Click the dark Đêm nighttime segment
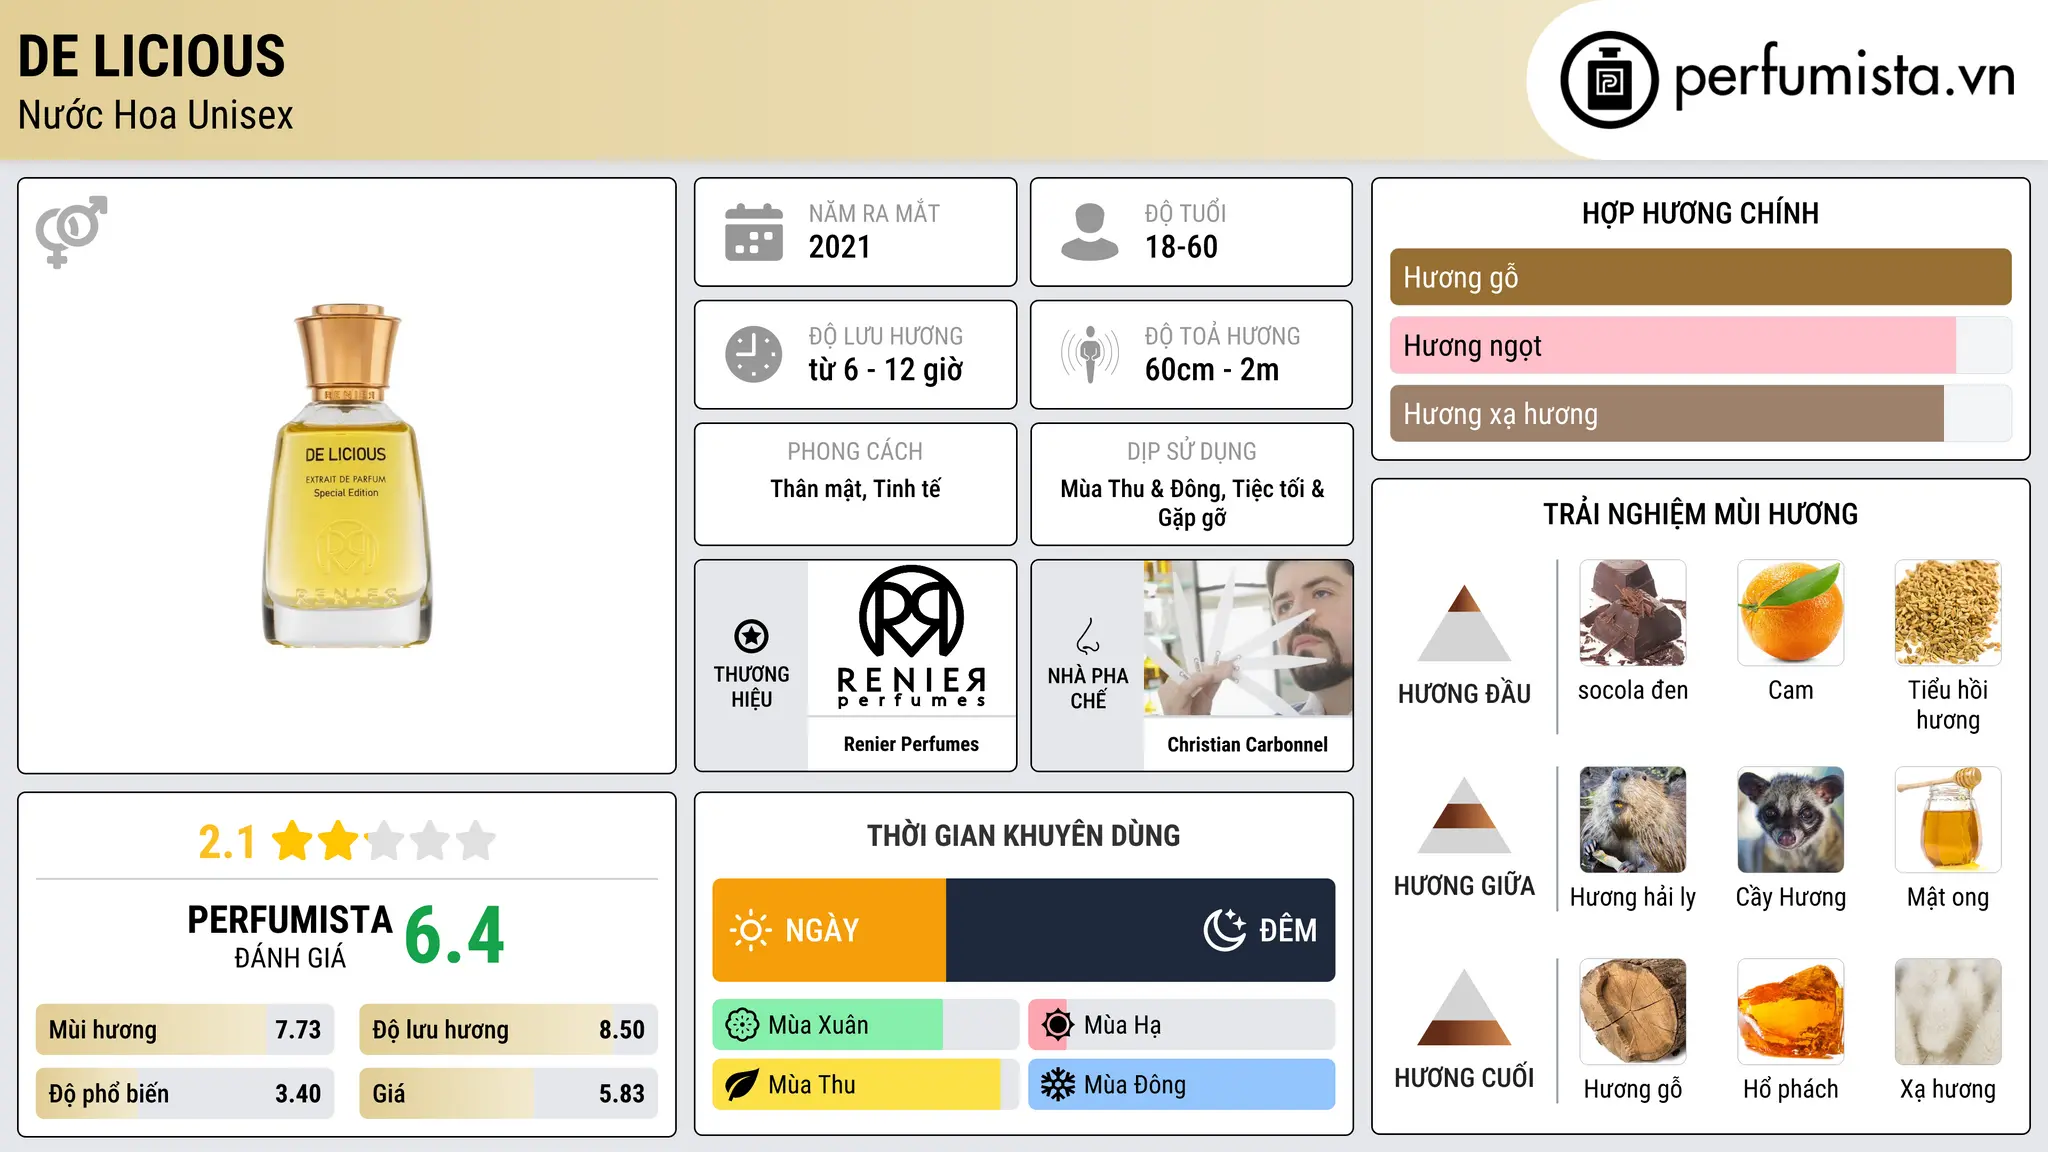This screenshot has height=1152, width=2048. coord(1140,930)
